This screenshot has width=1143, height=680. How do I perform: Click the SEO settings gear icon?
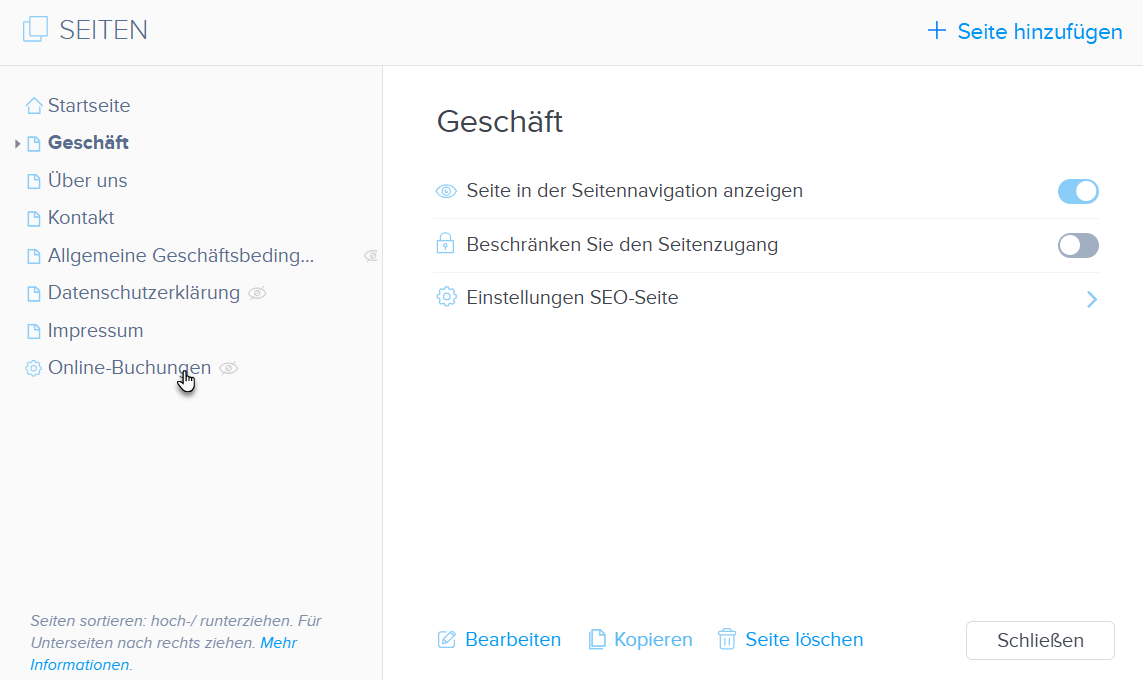pyautogui.click(x=446, y=297)
